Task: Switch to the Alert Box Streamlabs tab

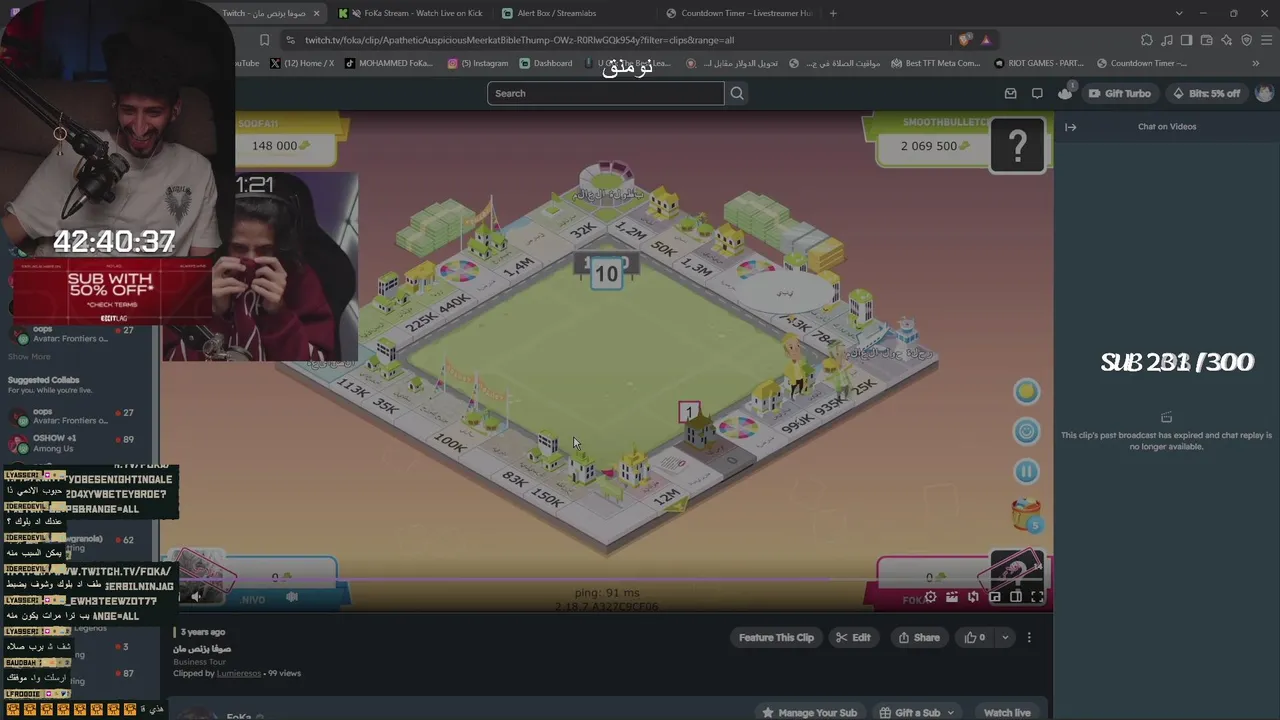Action: pos(575,13)
